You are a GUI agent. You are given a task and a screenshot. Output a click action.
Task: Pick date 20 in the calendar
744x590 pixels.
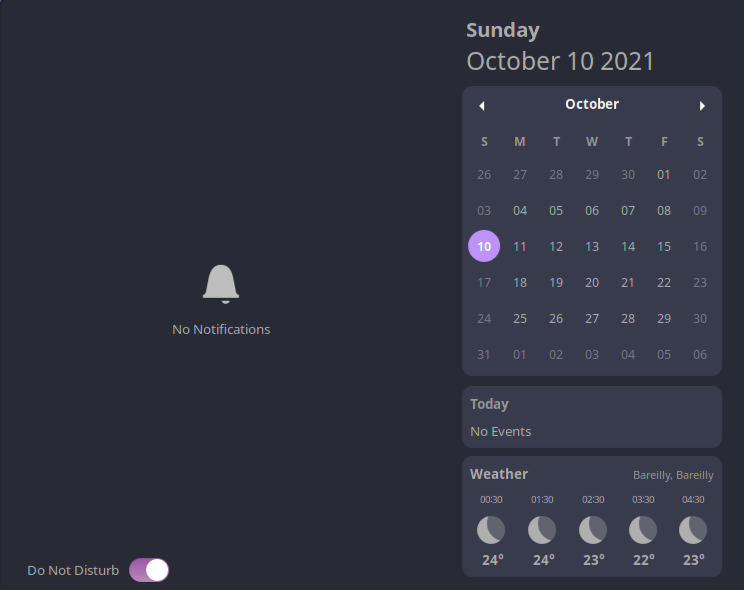[592, 283]
